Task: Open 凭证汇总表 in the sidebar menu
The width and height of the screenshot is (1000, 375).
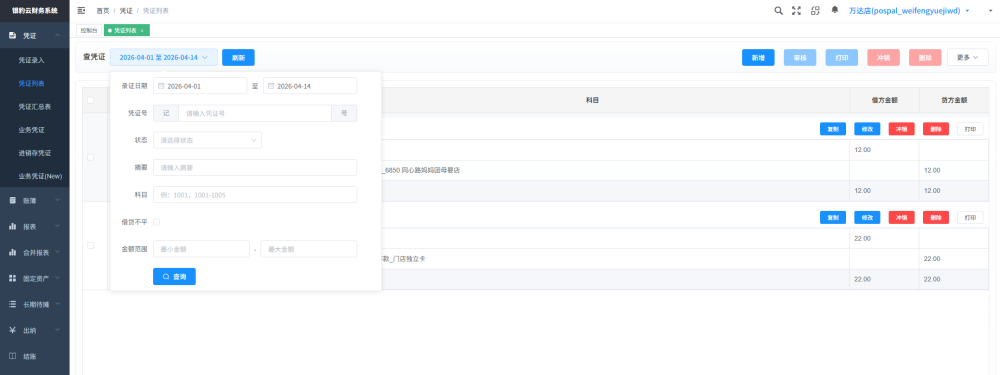Action: [34, 107]
